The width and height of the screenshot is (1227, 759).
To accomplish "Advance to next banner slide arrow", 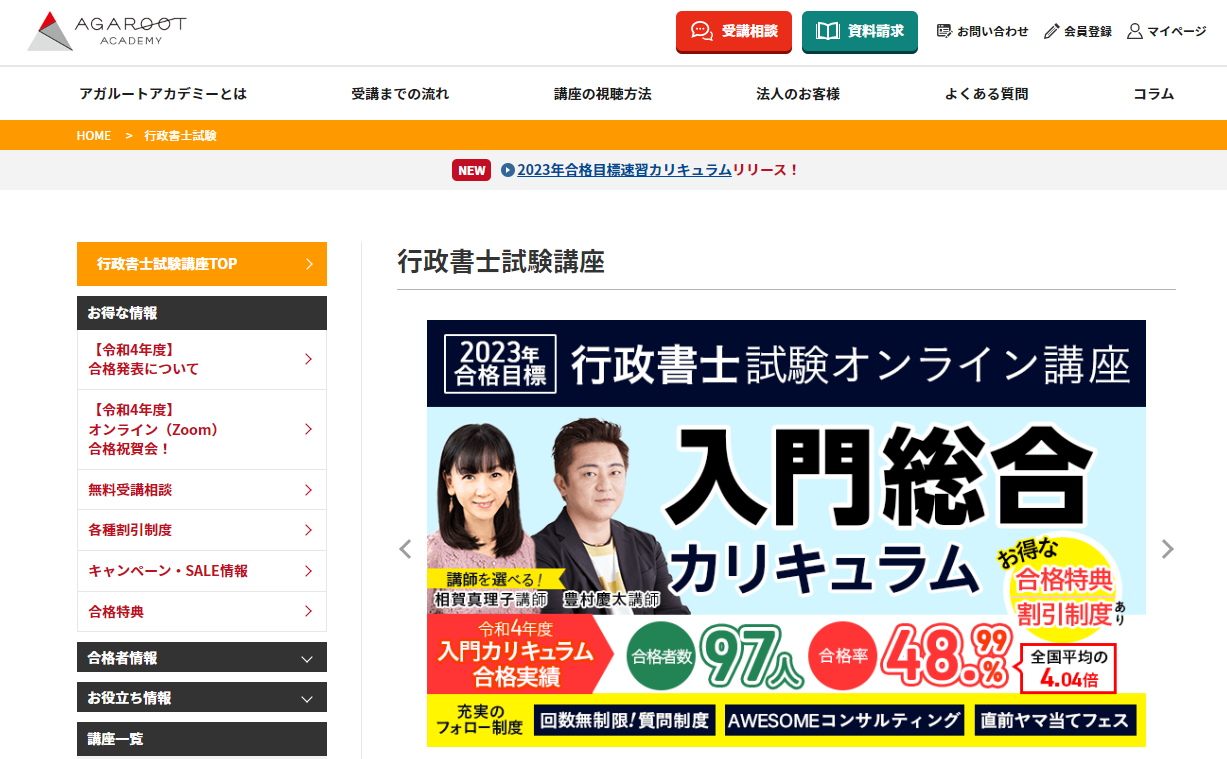I will (1167, 549).
